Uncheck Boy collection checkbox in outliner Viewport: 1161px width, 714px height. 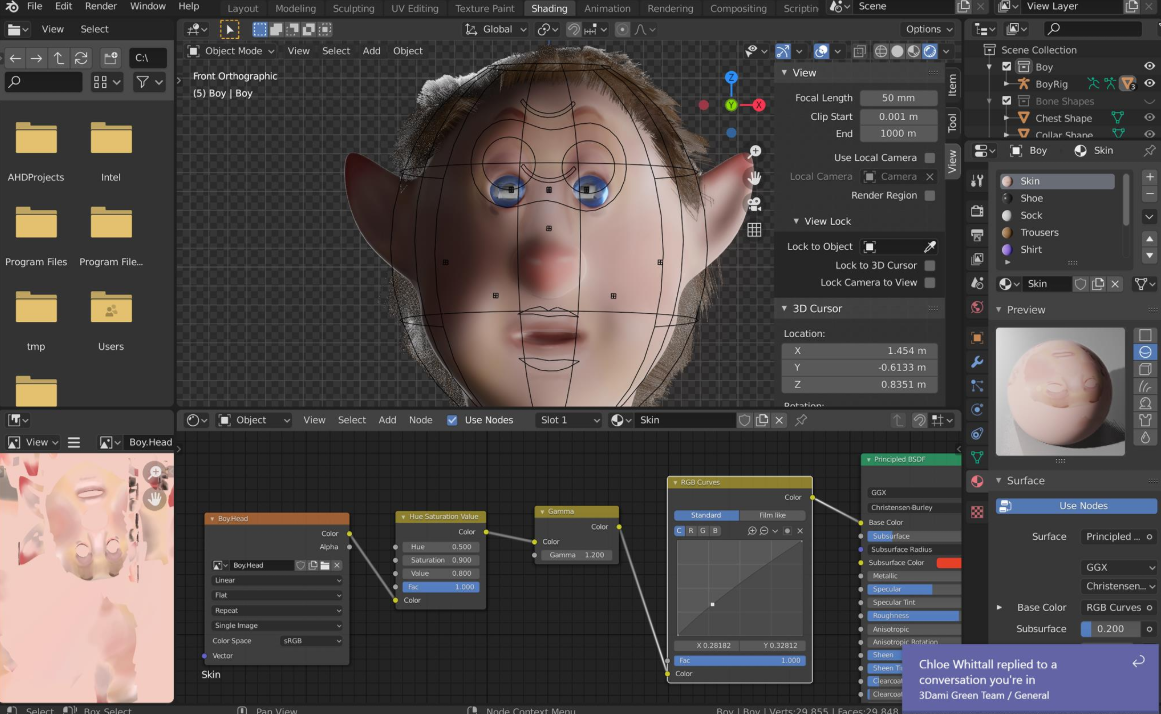pyautogui.click(x=1006, y=67)
